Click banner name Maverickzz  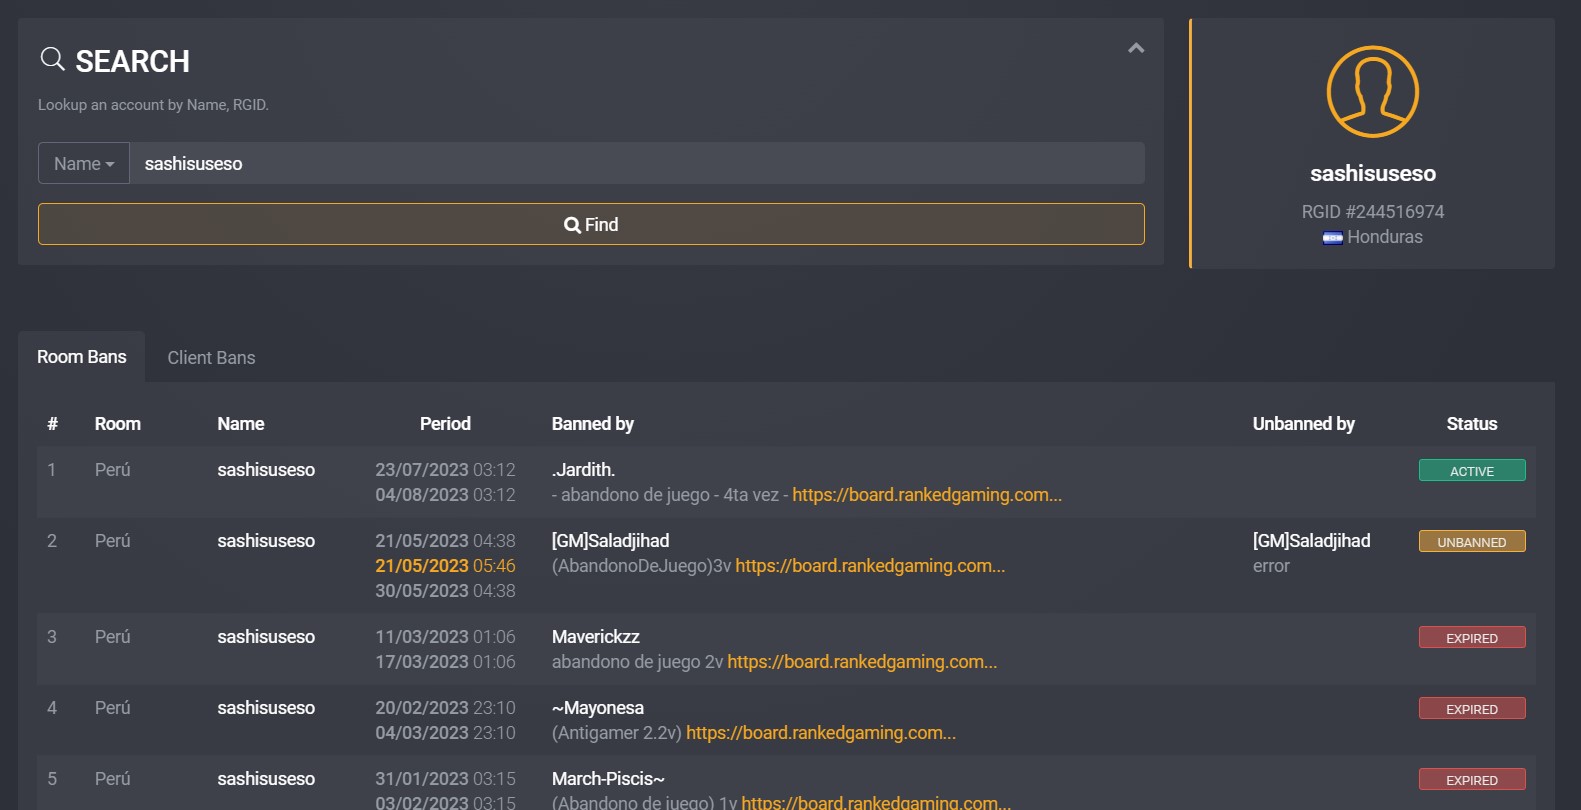(x=595, y=637)
